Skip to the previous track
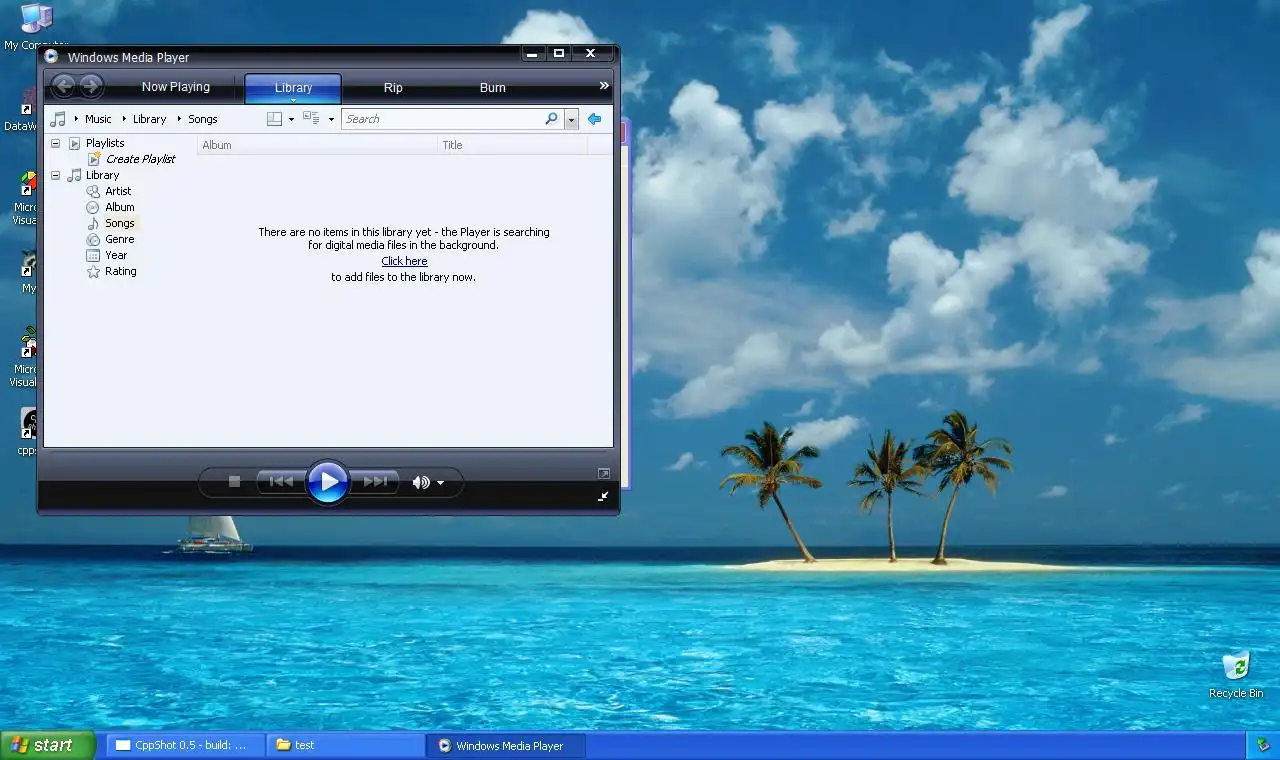Viewport: 1280px width, 760px height. (x=281, y=482)
